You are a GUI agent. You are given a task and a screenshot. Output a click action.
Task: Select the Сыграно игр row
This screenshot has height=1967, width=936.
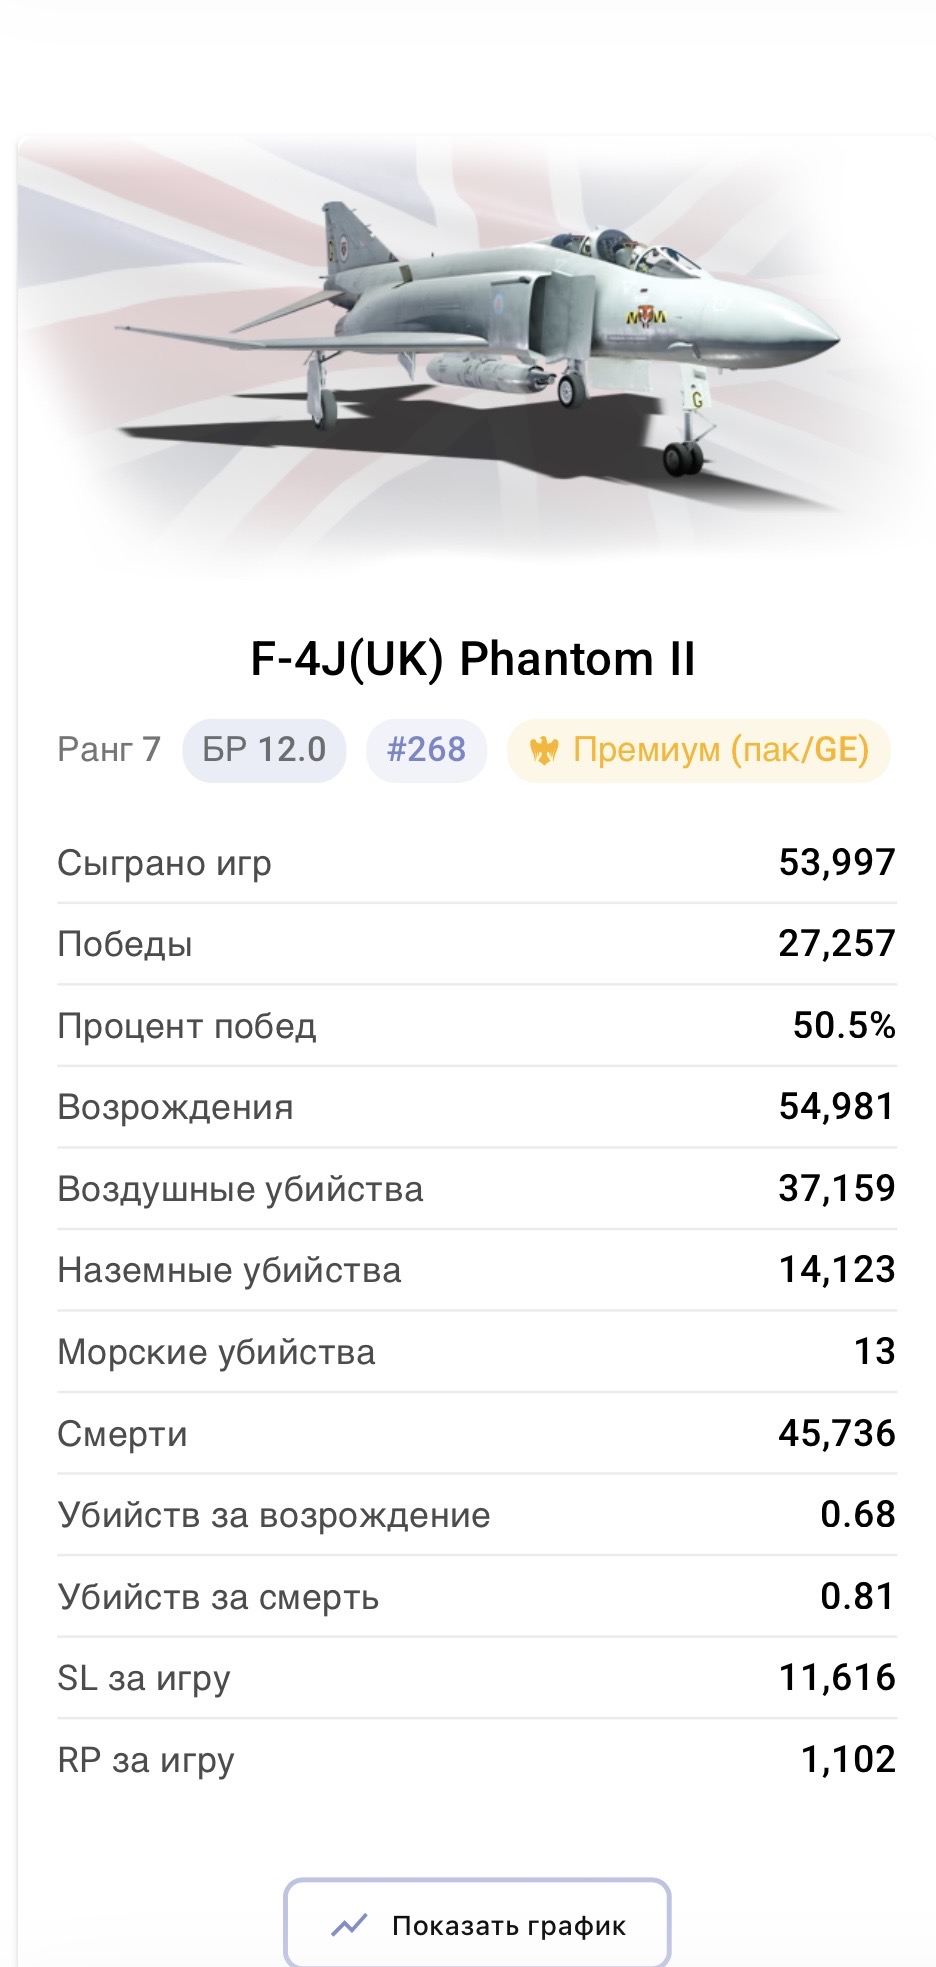(x=477, y=862)
